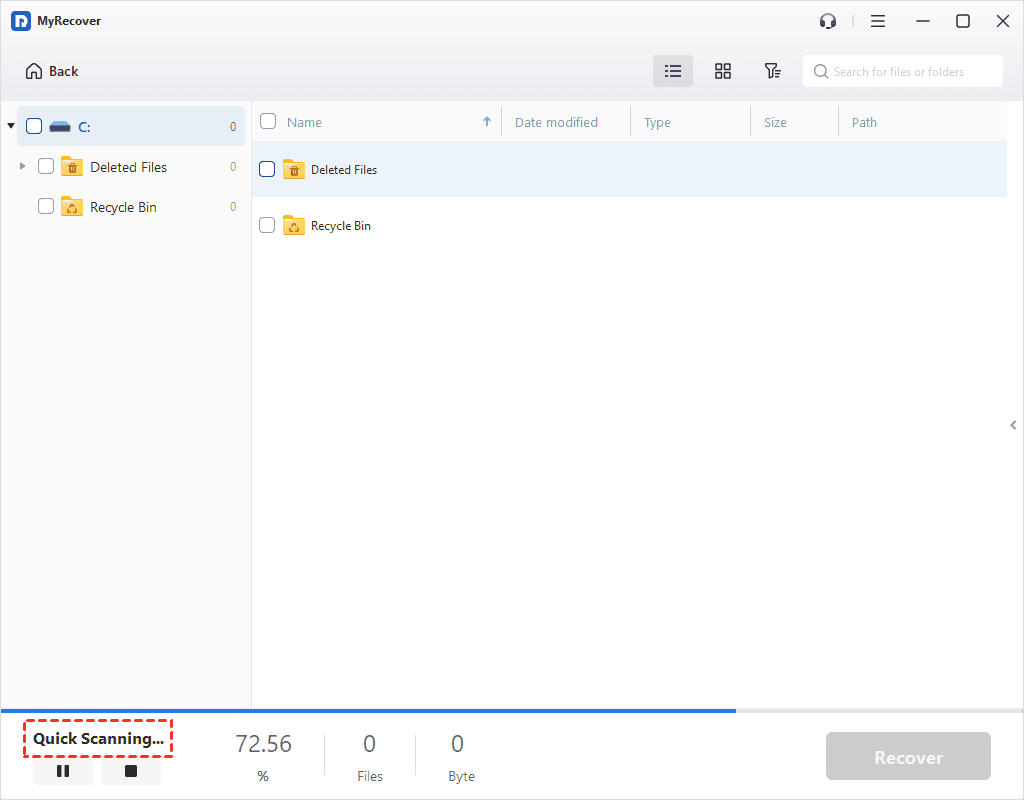The image size is (1024, 800).
Task: Select the Recycle Bin checkbox in file list
Action: click(x=266, y=224)
